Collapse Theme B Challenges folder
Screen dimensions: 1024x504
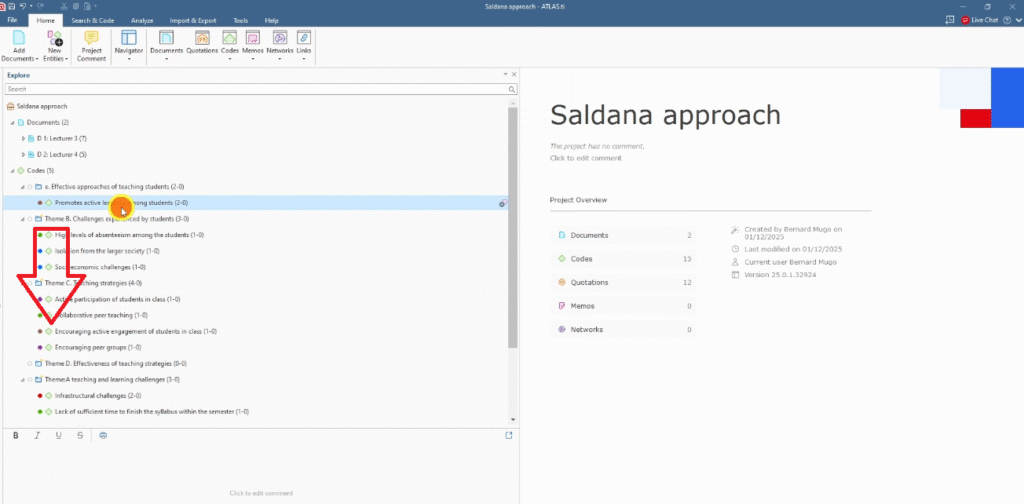pyautogui.click(x=22, y=219)
